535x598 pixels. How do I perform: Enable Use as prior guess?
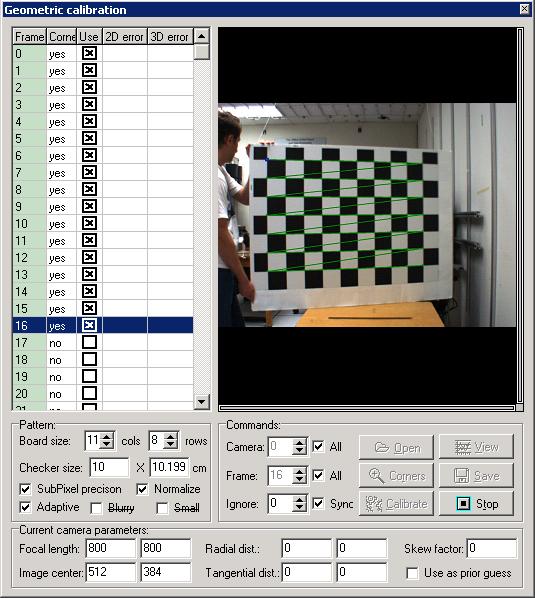(412, 573)
